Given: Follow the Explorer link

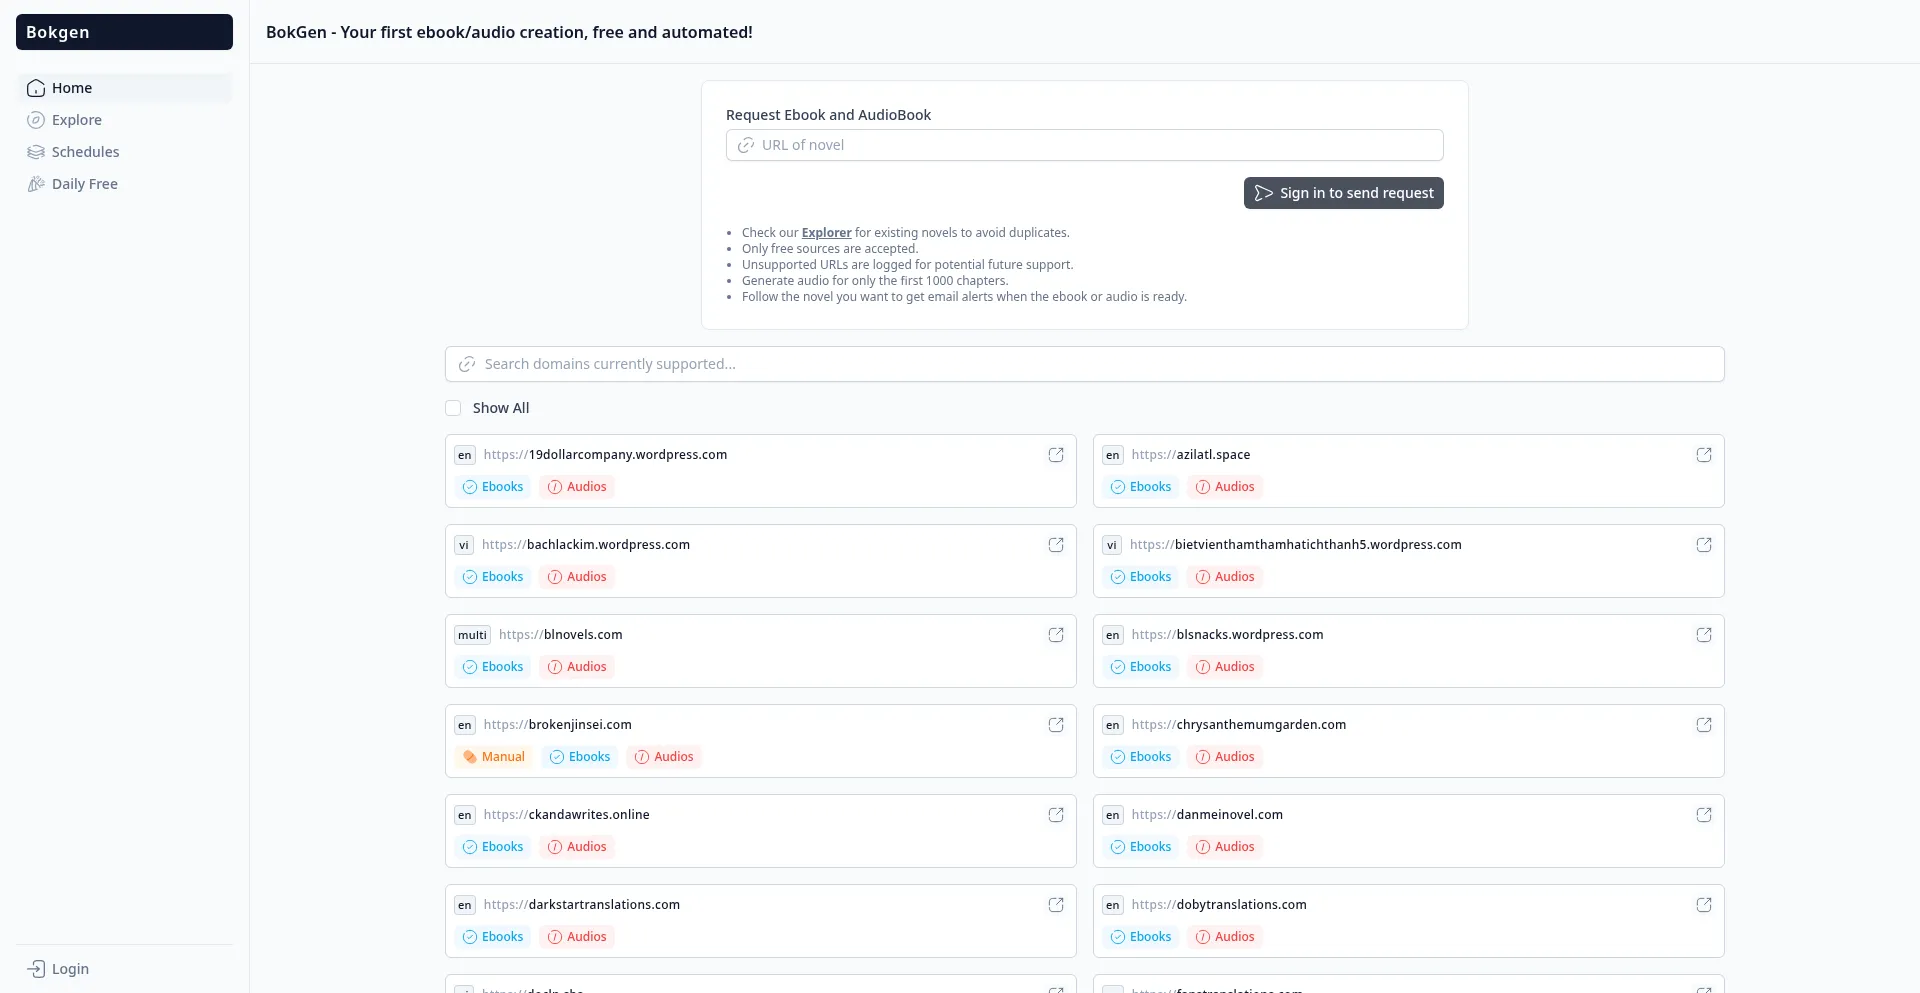Looking at the screenshot, I should (x=826, y=233).
